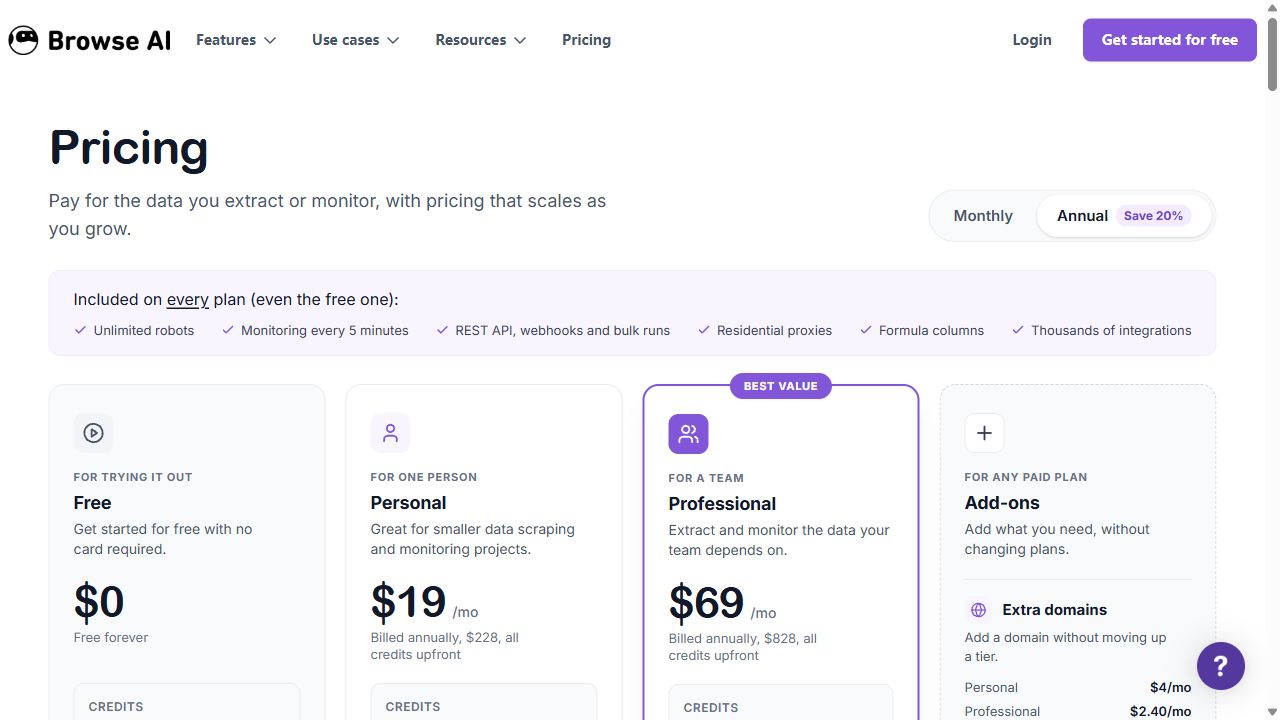Click the Pricing page heading
Image resolution: width=1280 pixels, height=720 pixels.
tap(129, 148)
